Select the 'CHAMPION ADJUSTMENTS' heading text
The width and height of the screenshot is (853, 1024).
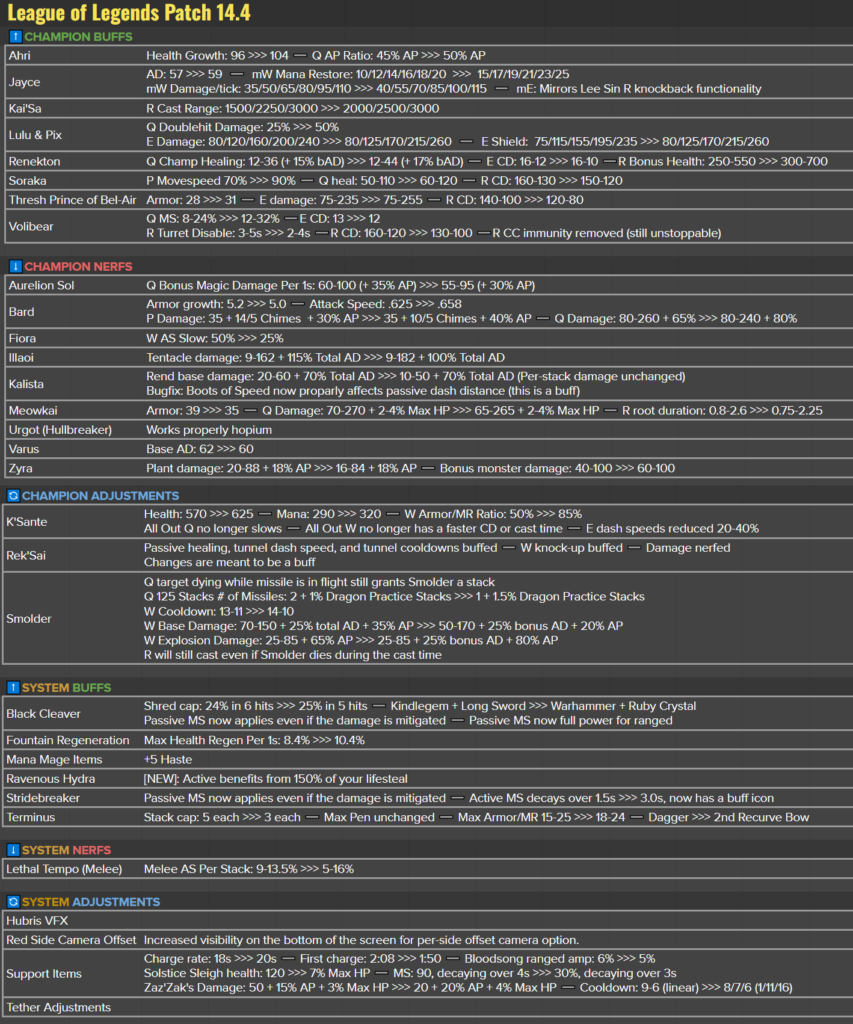[x=101, y=496]
